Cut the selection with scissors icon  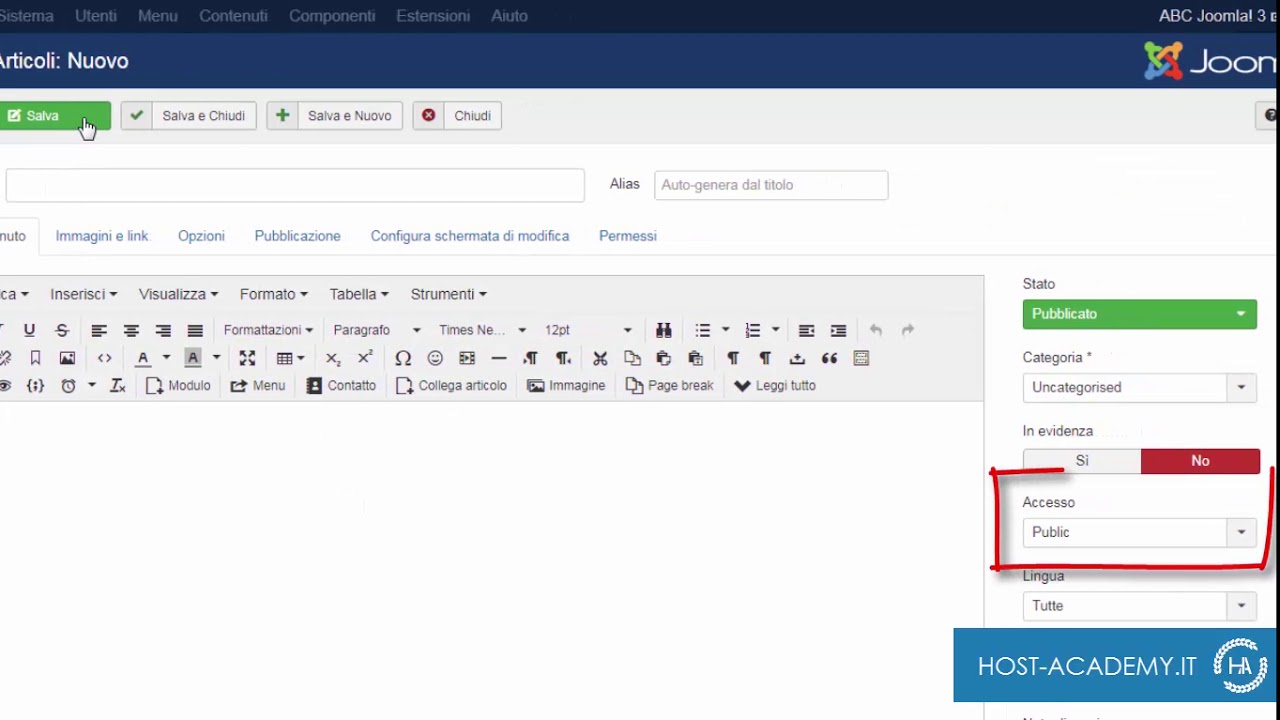(600, 358)
